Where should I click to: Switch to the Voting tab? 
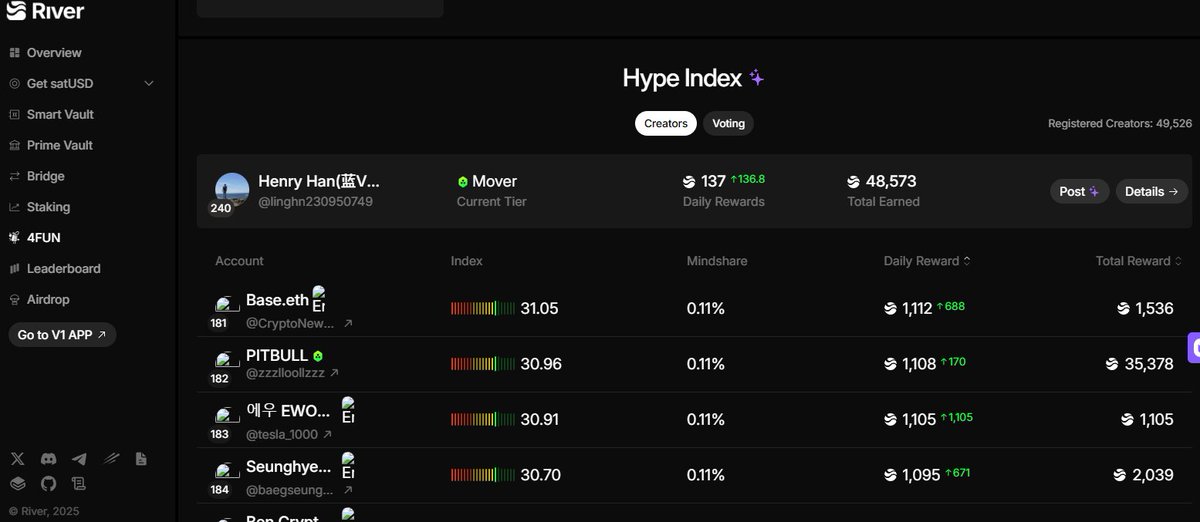(728, 124)
